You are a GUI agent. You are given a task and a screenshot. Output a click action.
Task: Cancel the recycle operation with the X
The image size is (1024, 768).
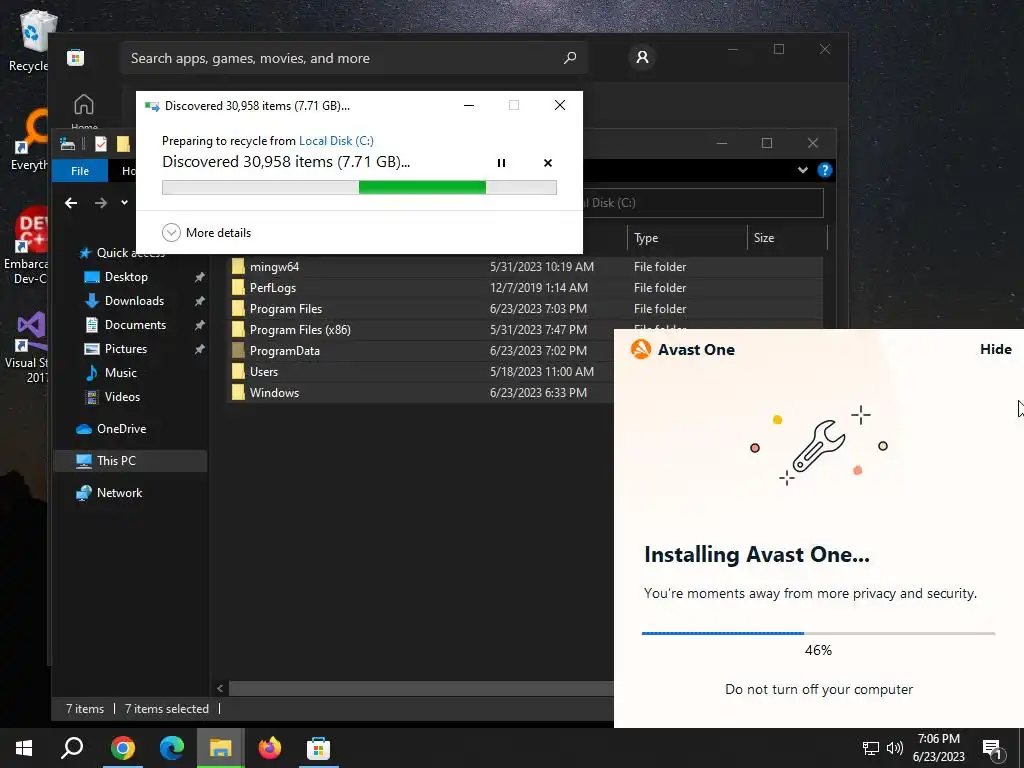548,163
